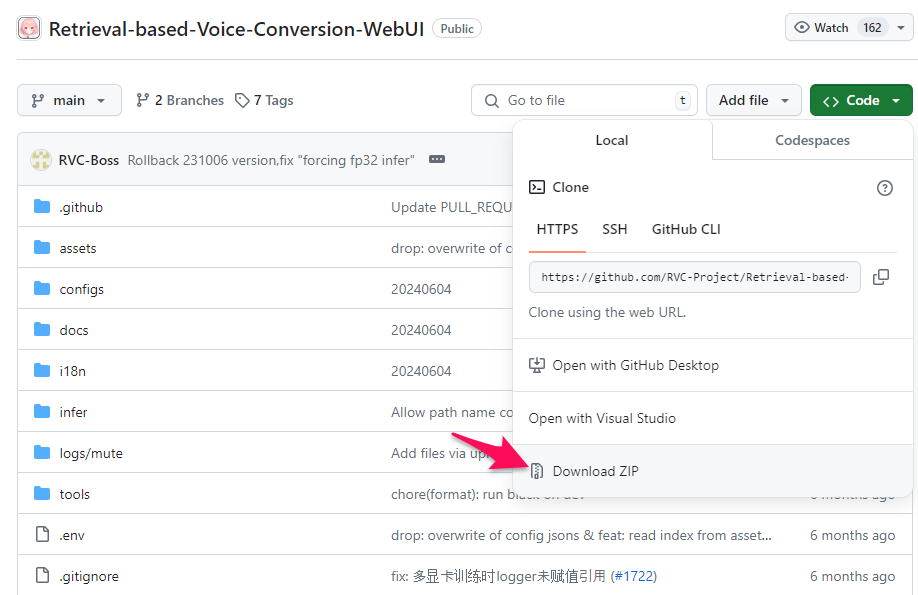Select the HTTPS clone tab
918x595 pixels.
coord(557,229)
